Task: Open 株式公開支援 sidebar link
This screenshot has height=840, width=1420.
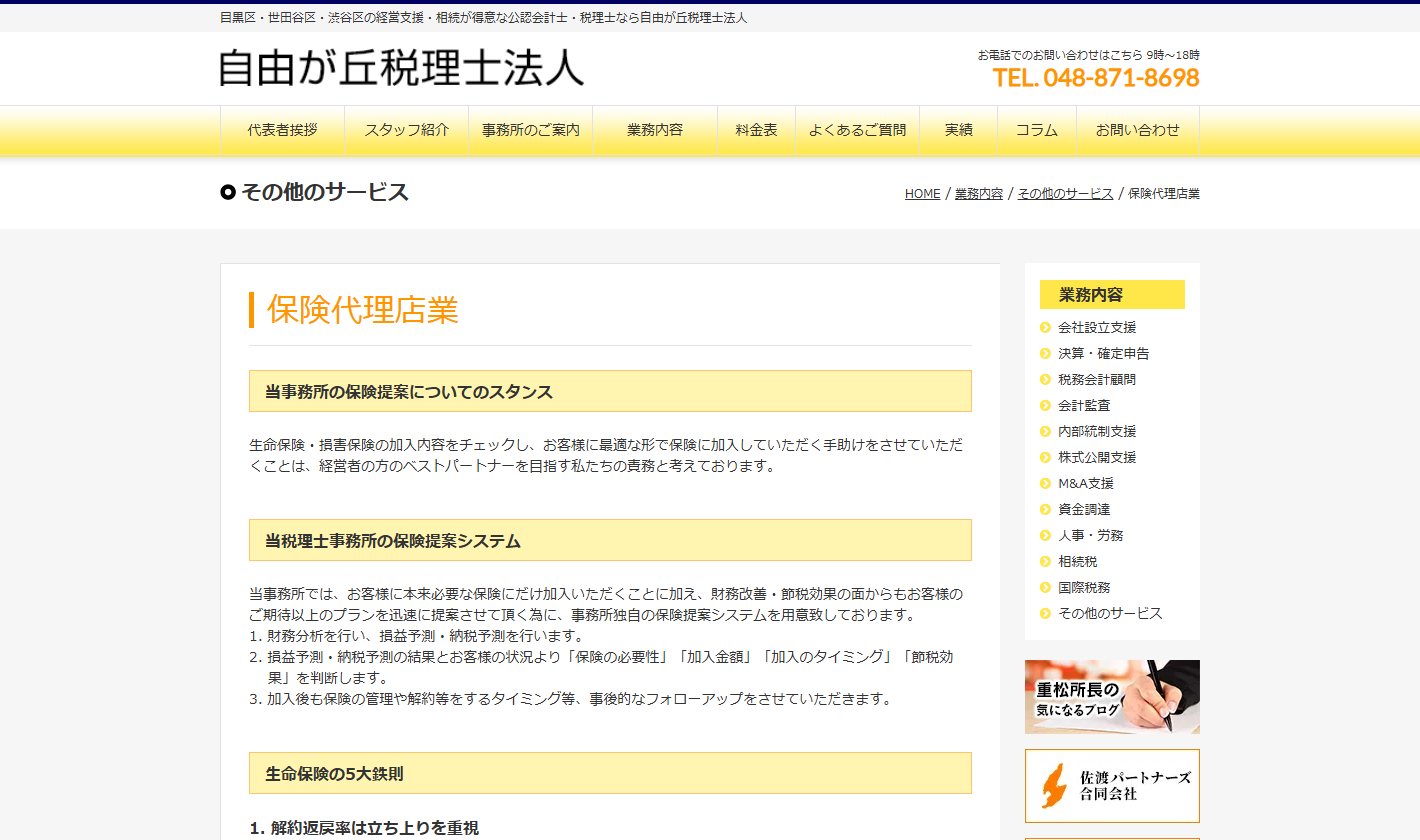Action: (1097, 457)
